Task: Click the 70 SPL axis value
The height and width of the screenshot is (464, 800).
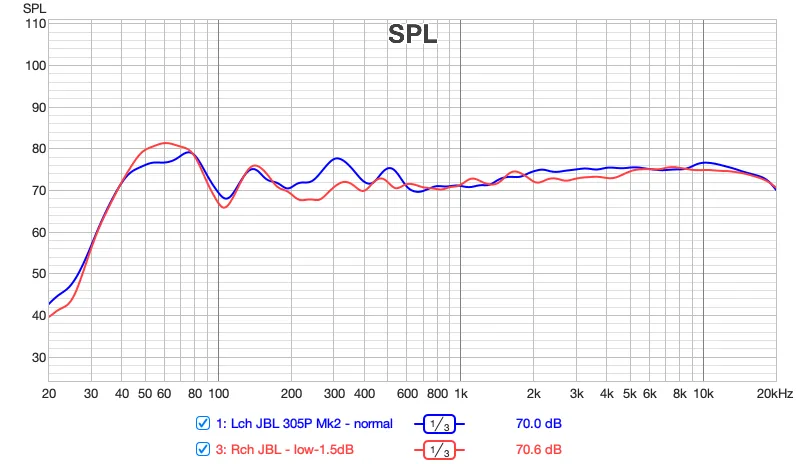Action: 39,190
